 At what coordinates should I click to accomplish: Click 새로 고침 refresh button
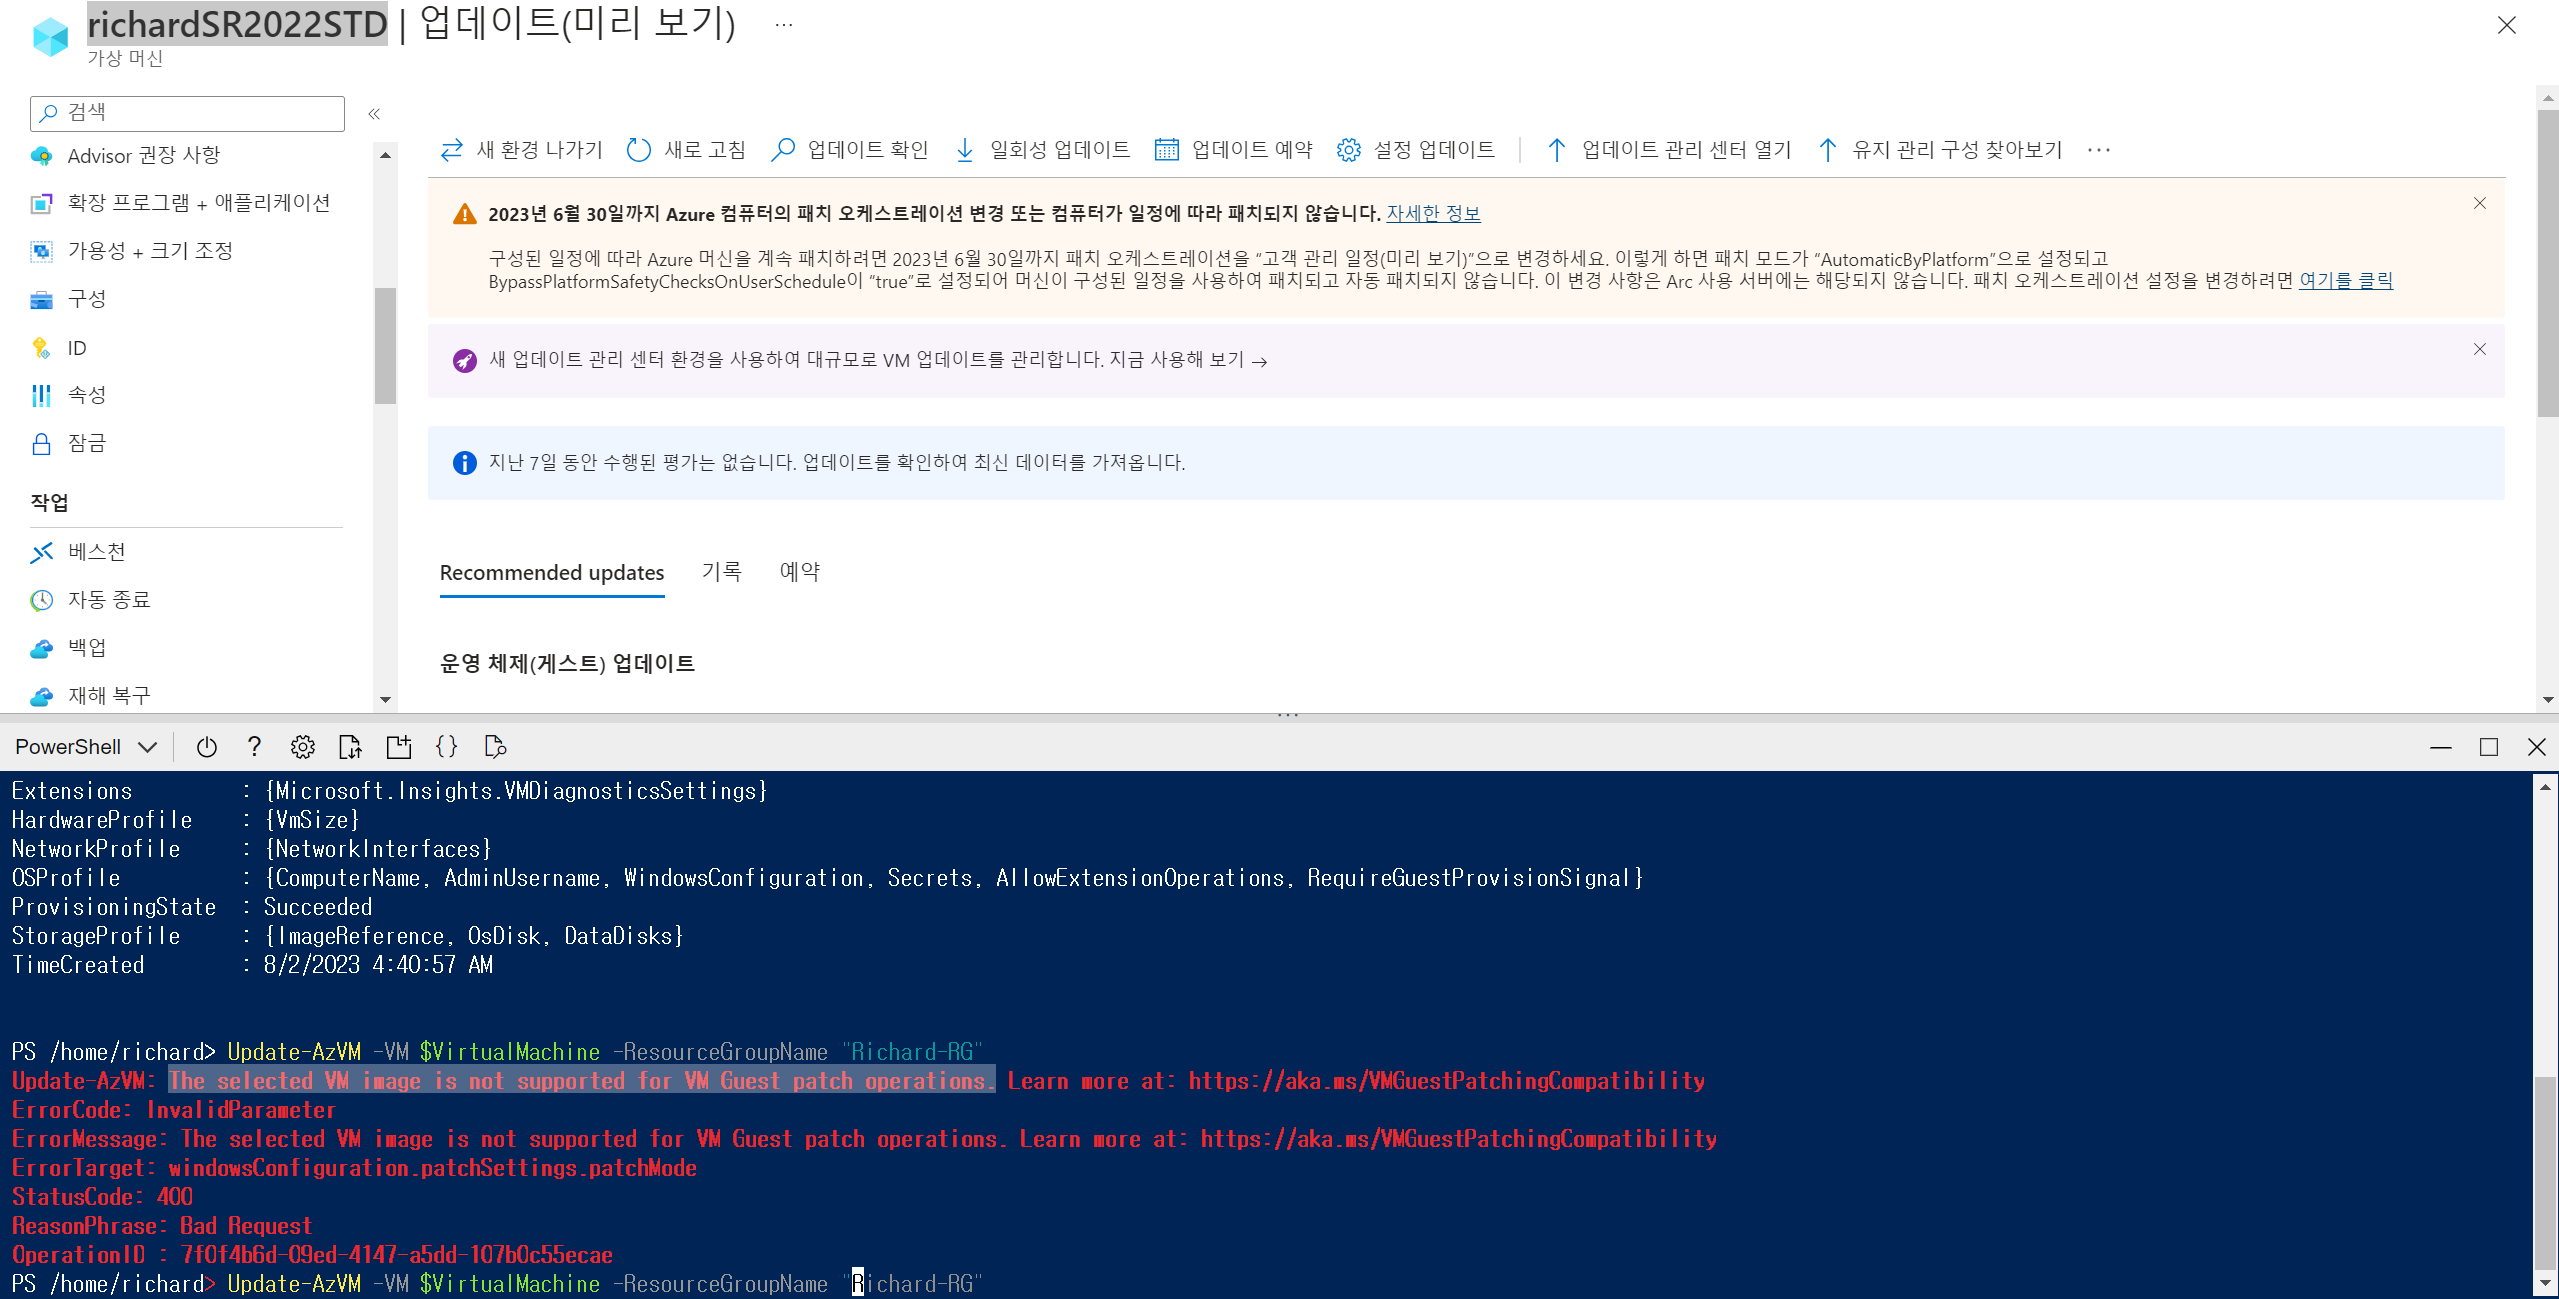[686, 150]
